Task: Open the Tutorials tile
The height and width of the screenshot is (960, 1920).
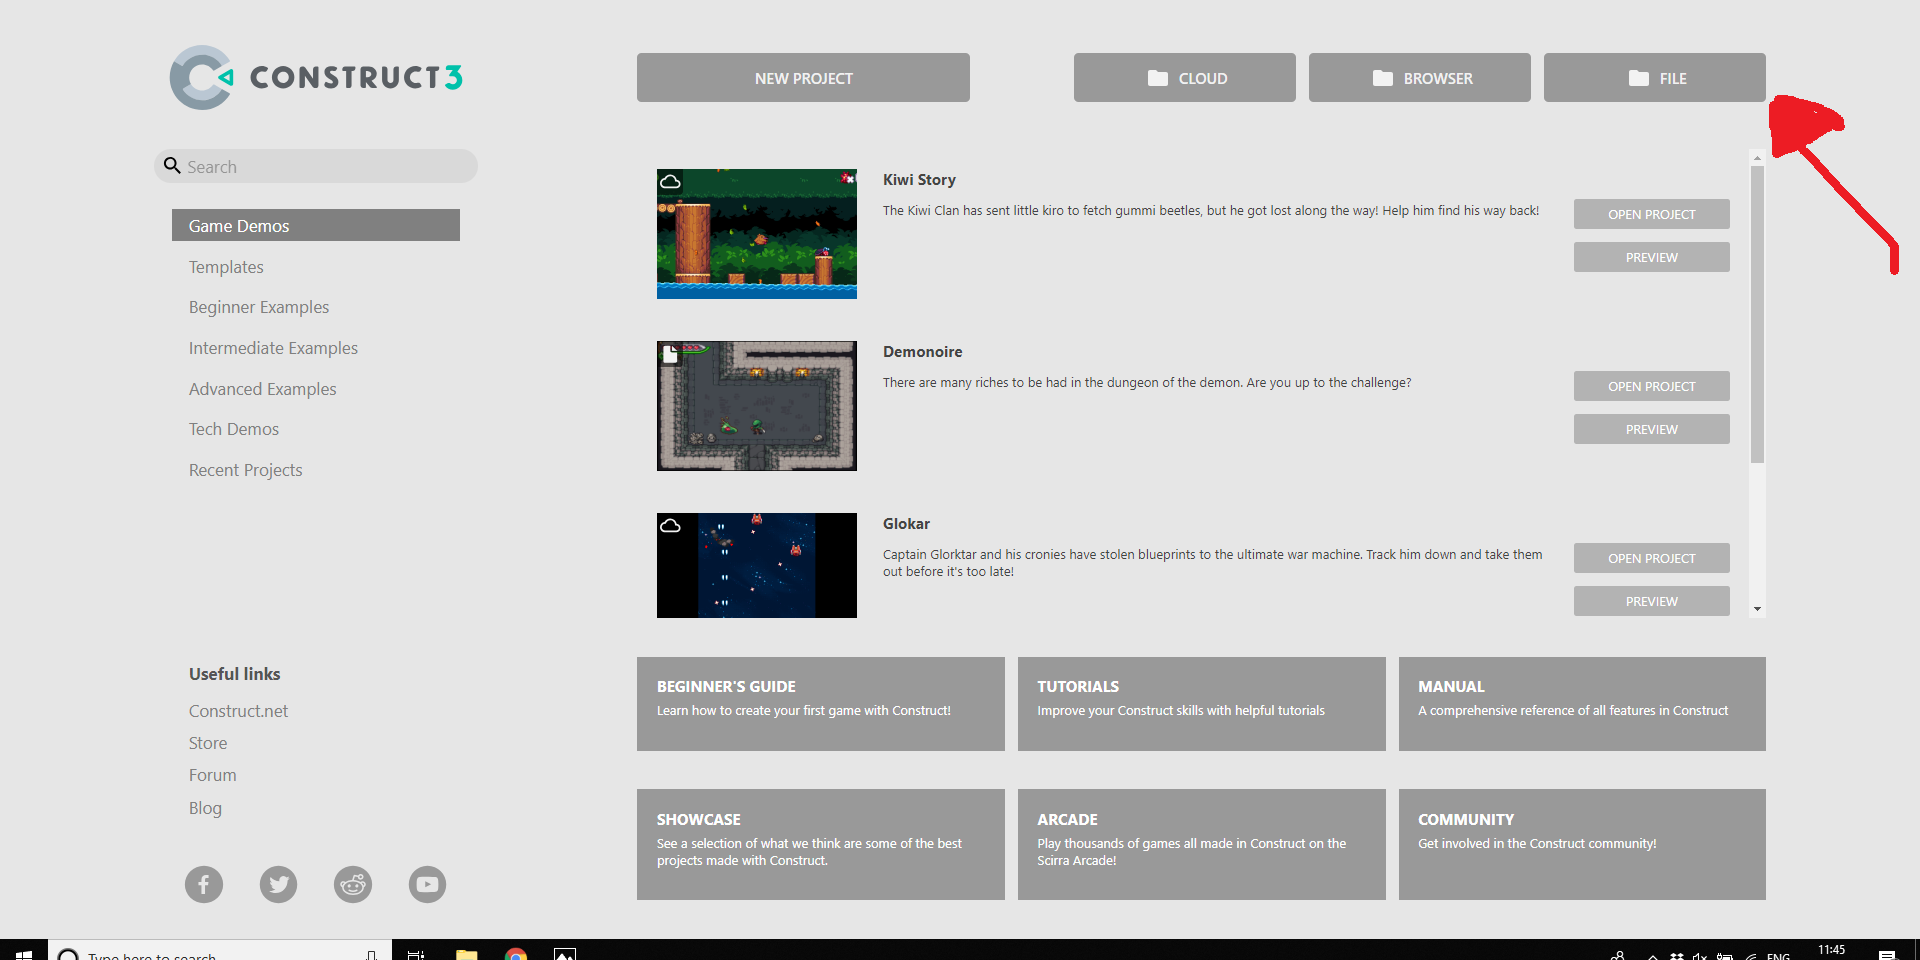Action: (x=1202, y=704)
